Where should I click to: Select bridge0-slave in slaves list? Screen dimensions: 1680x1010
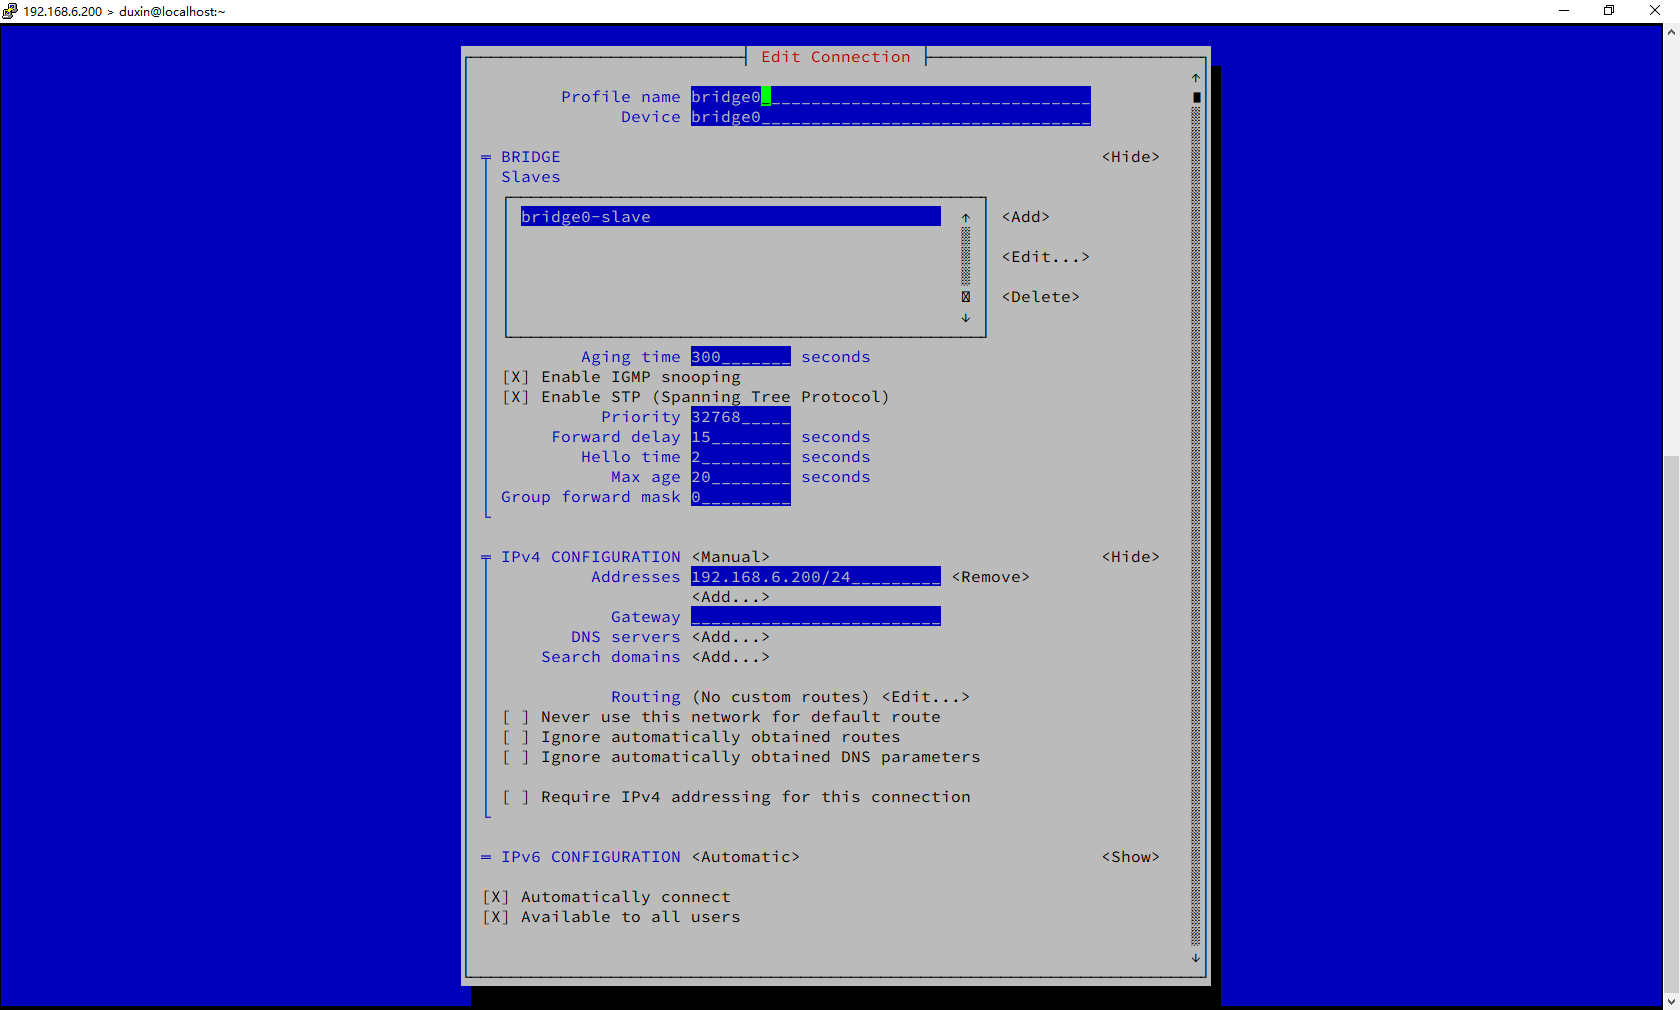[731, 217]
